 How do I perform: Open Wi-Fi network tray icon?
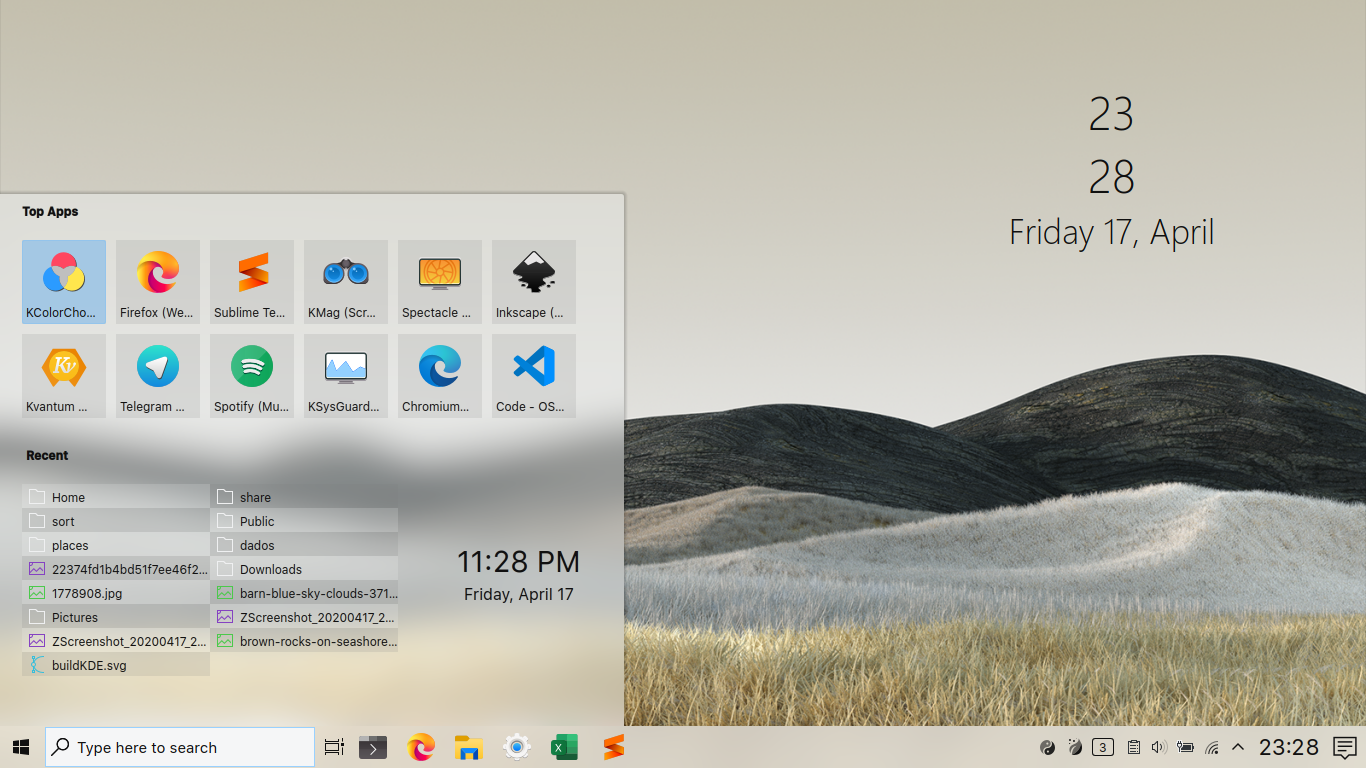(1212, 747)
